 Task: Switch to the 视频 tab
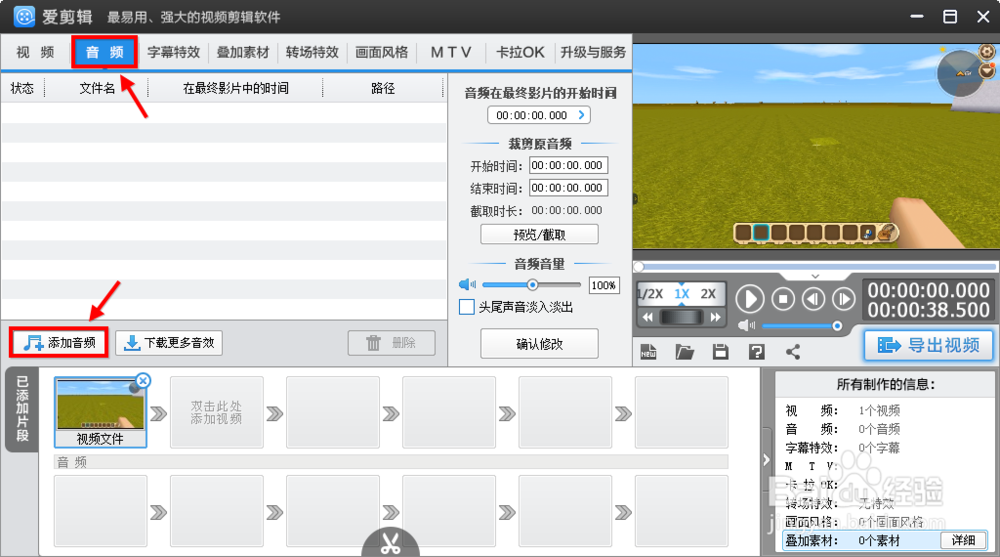(x=35, y=52)
